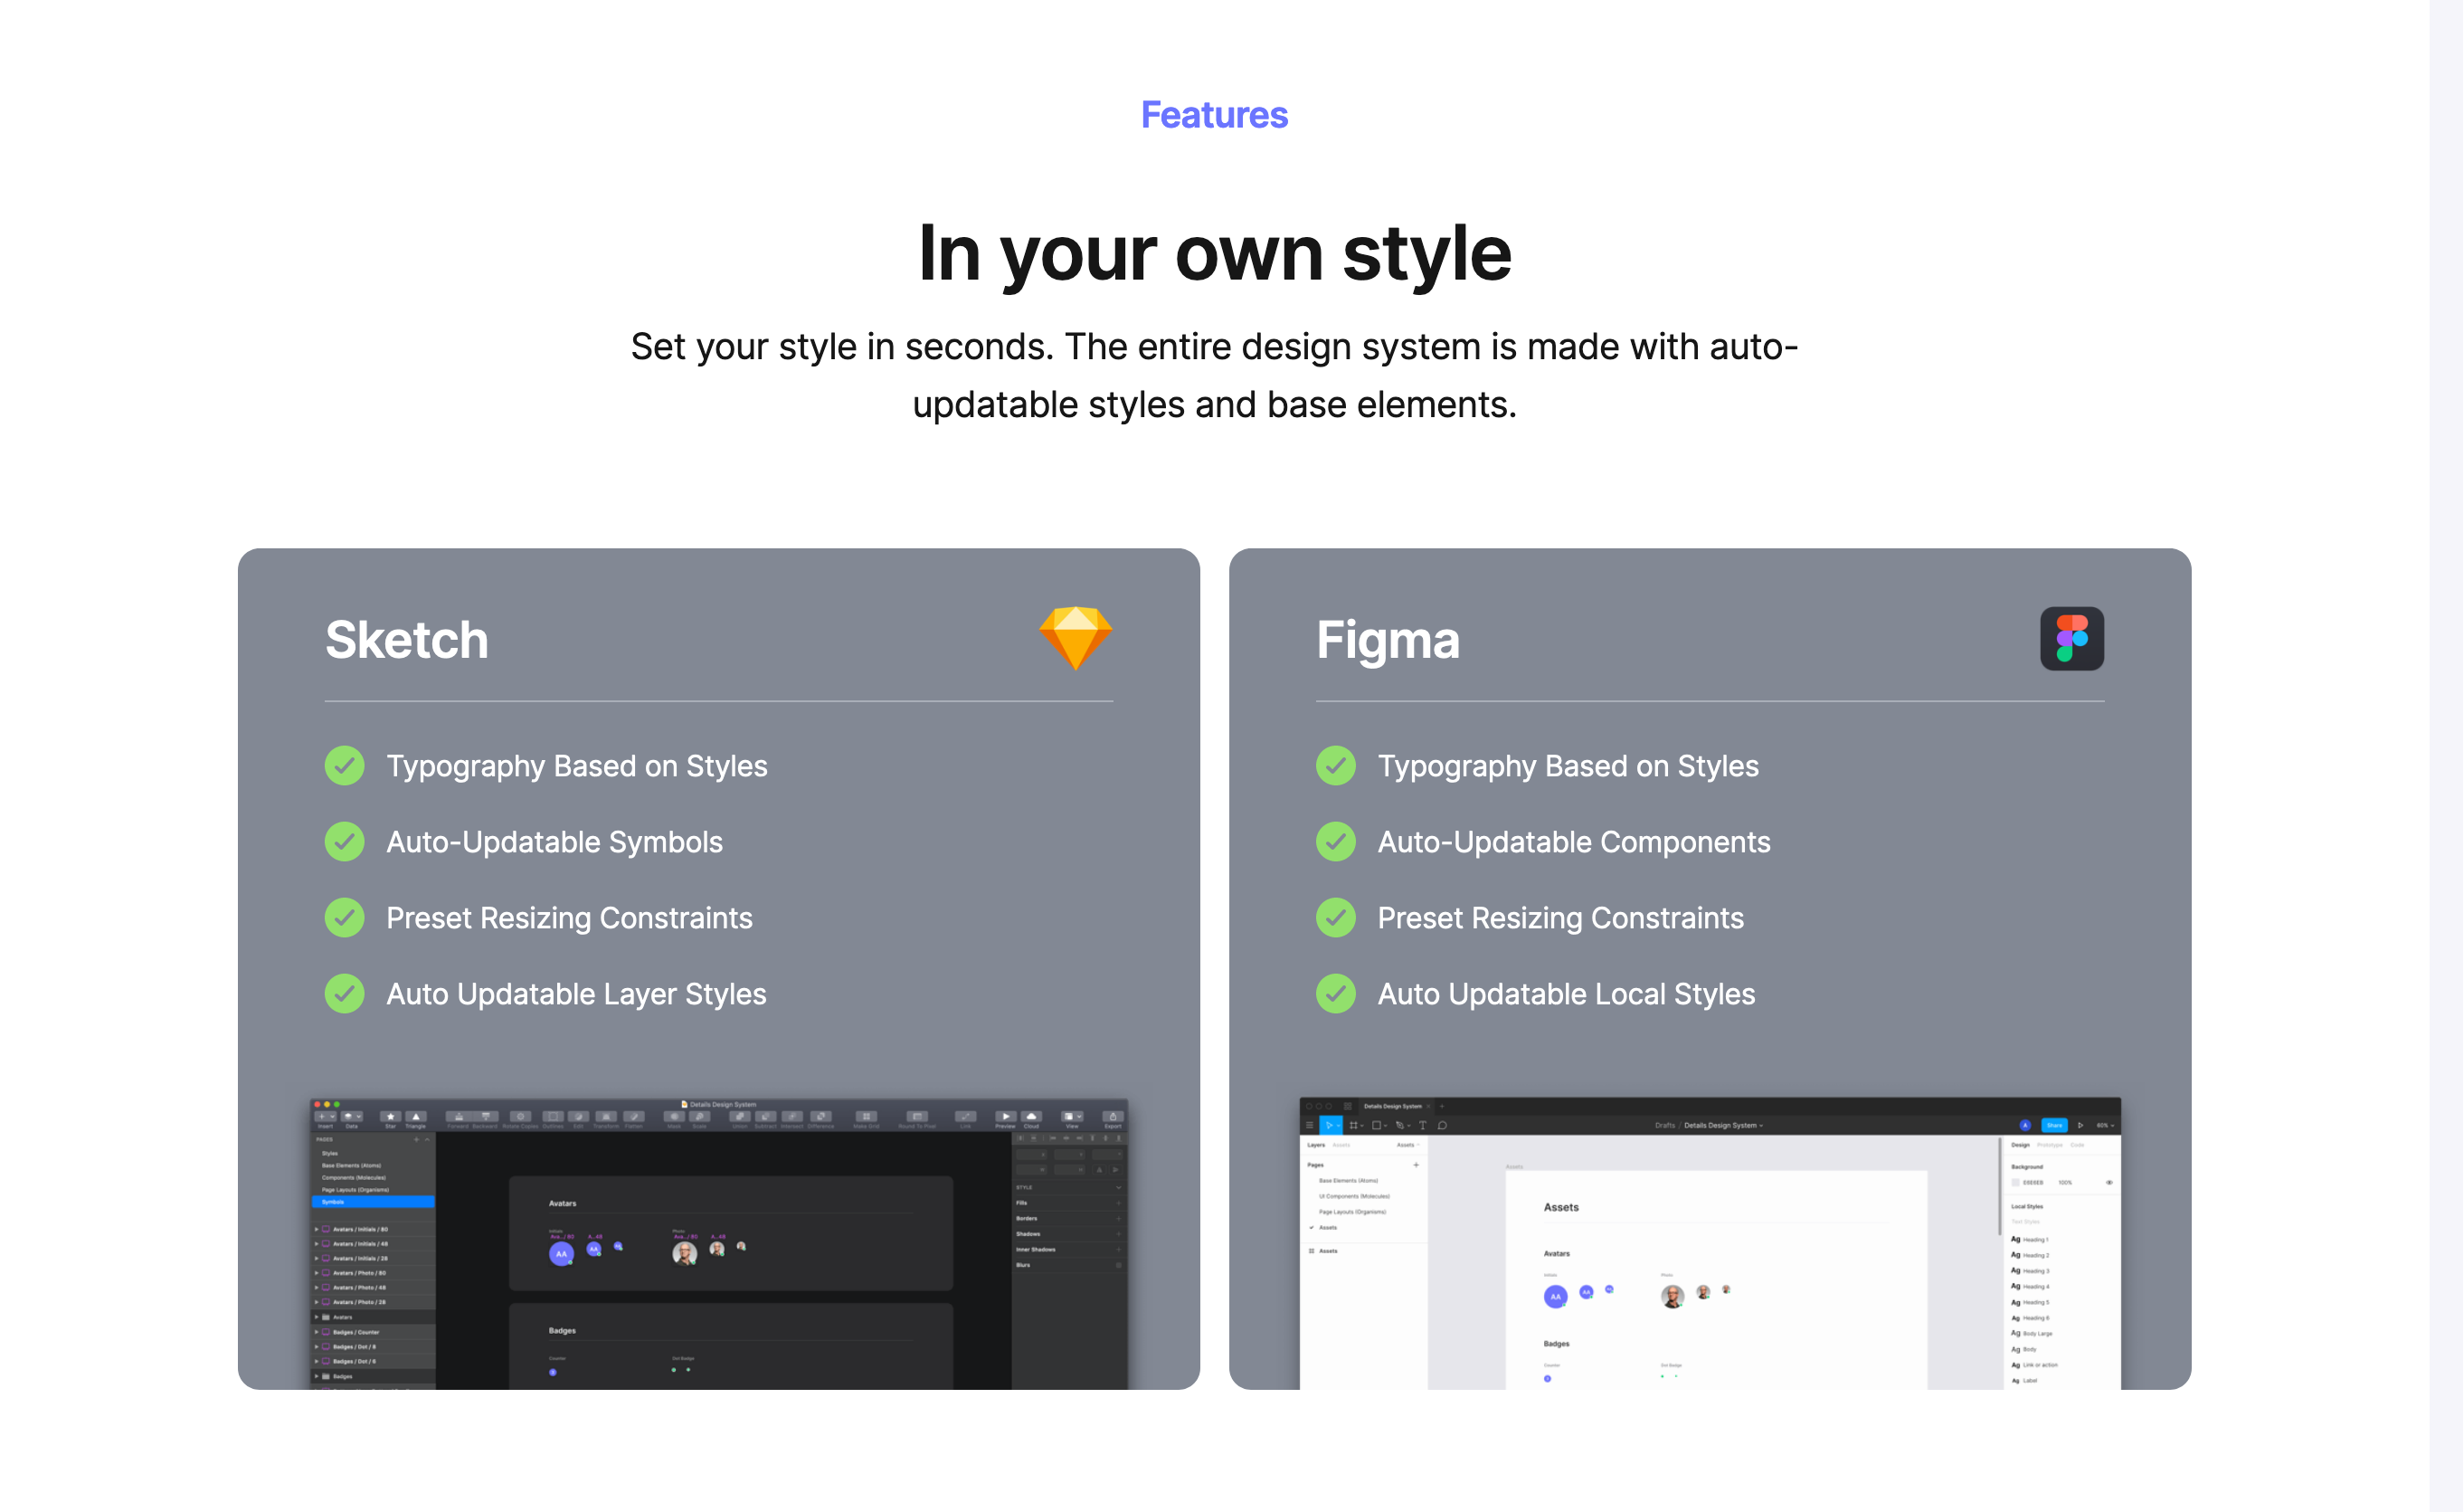Image resolution: width=2464 pixels, height=1512 pixels.
Task: Click the checkmark beside Figma's Preset Resizing Constraints
Action: pos(1336,918)
